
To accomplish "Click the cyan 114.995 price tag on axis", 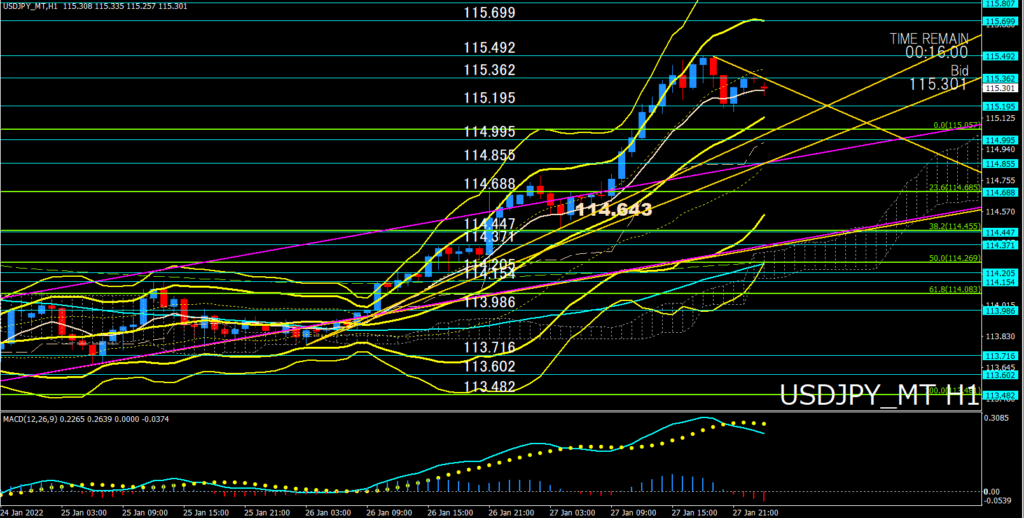I will [1000, 140].
